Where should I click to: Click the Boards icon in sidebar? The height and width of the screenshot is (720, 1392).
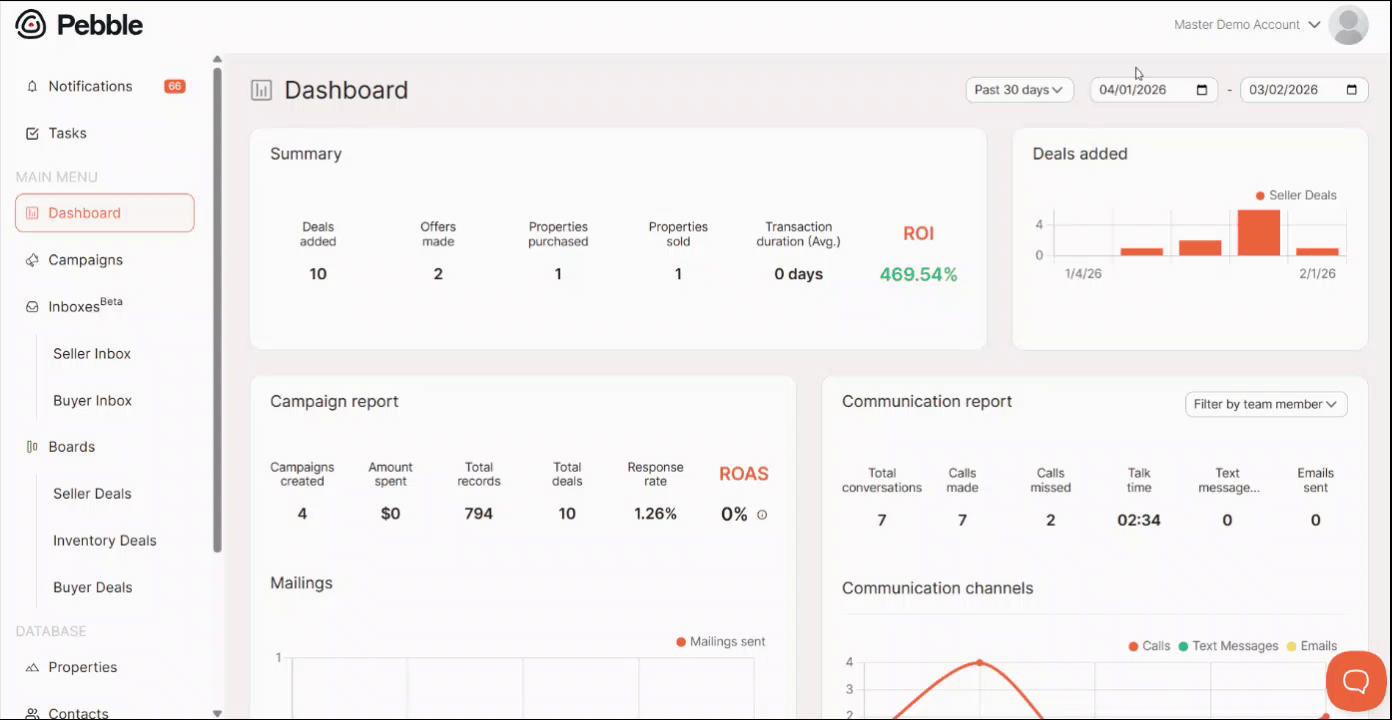[x=32, y=447]
